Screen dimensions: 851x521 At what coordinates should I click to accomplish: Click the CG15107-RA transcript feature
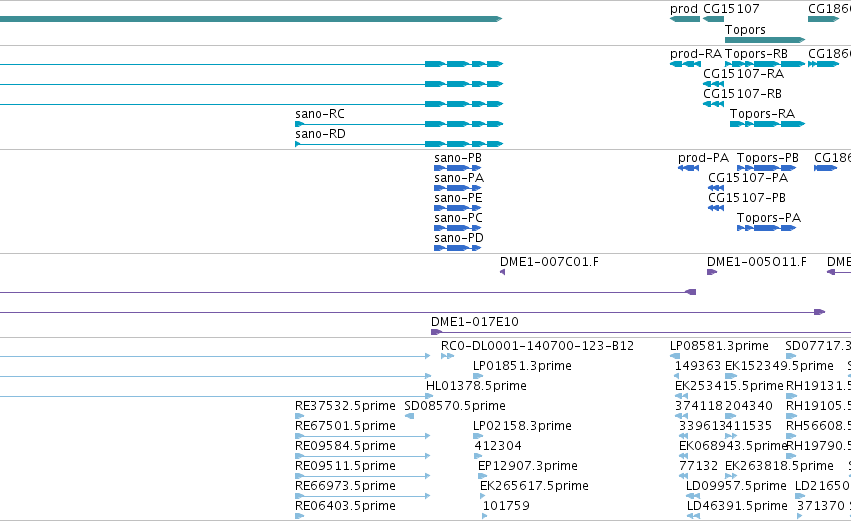pyautogui.click(x=713, y=84)
